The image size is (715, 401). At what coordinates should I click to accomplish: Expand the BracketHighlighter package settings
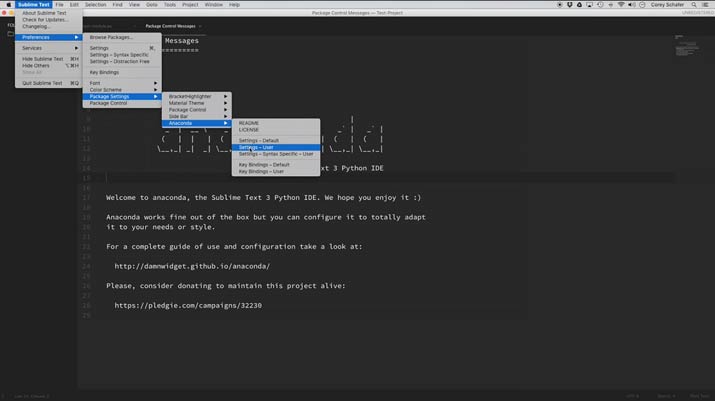(197, 96)
